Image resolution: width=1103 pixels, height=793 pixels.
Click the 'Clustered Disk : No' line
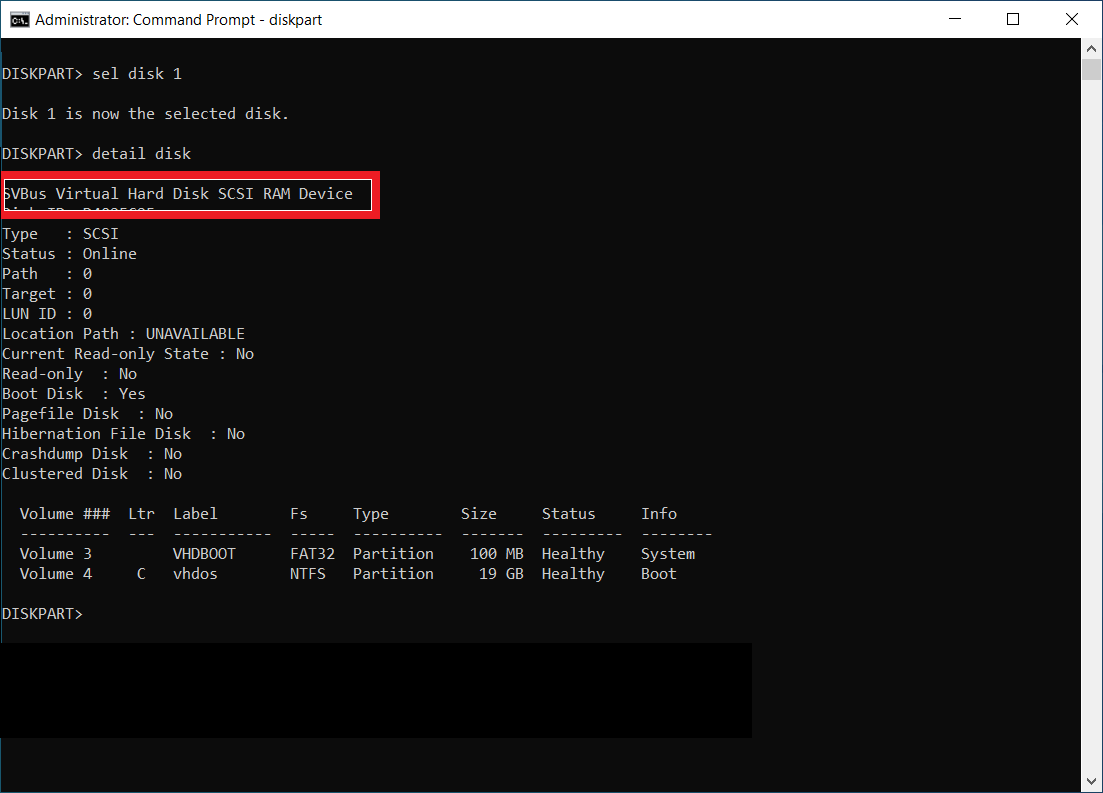tap(91, 474)
